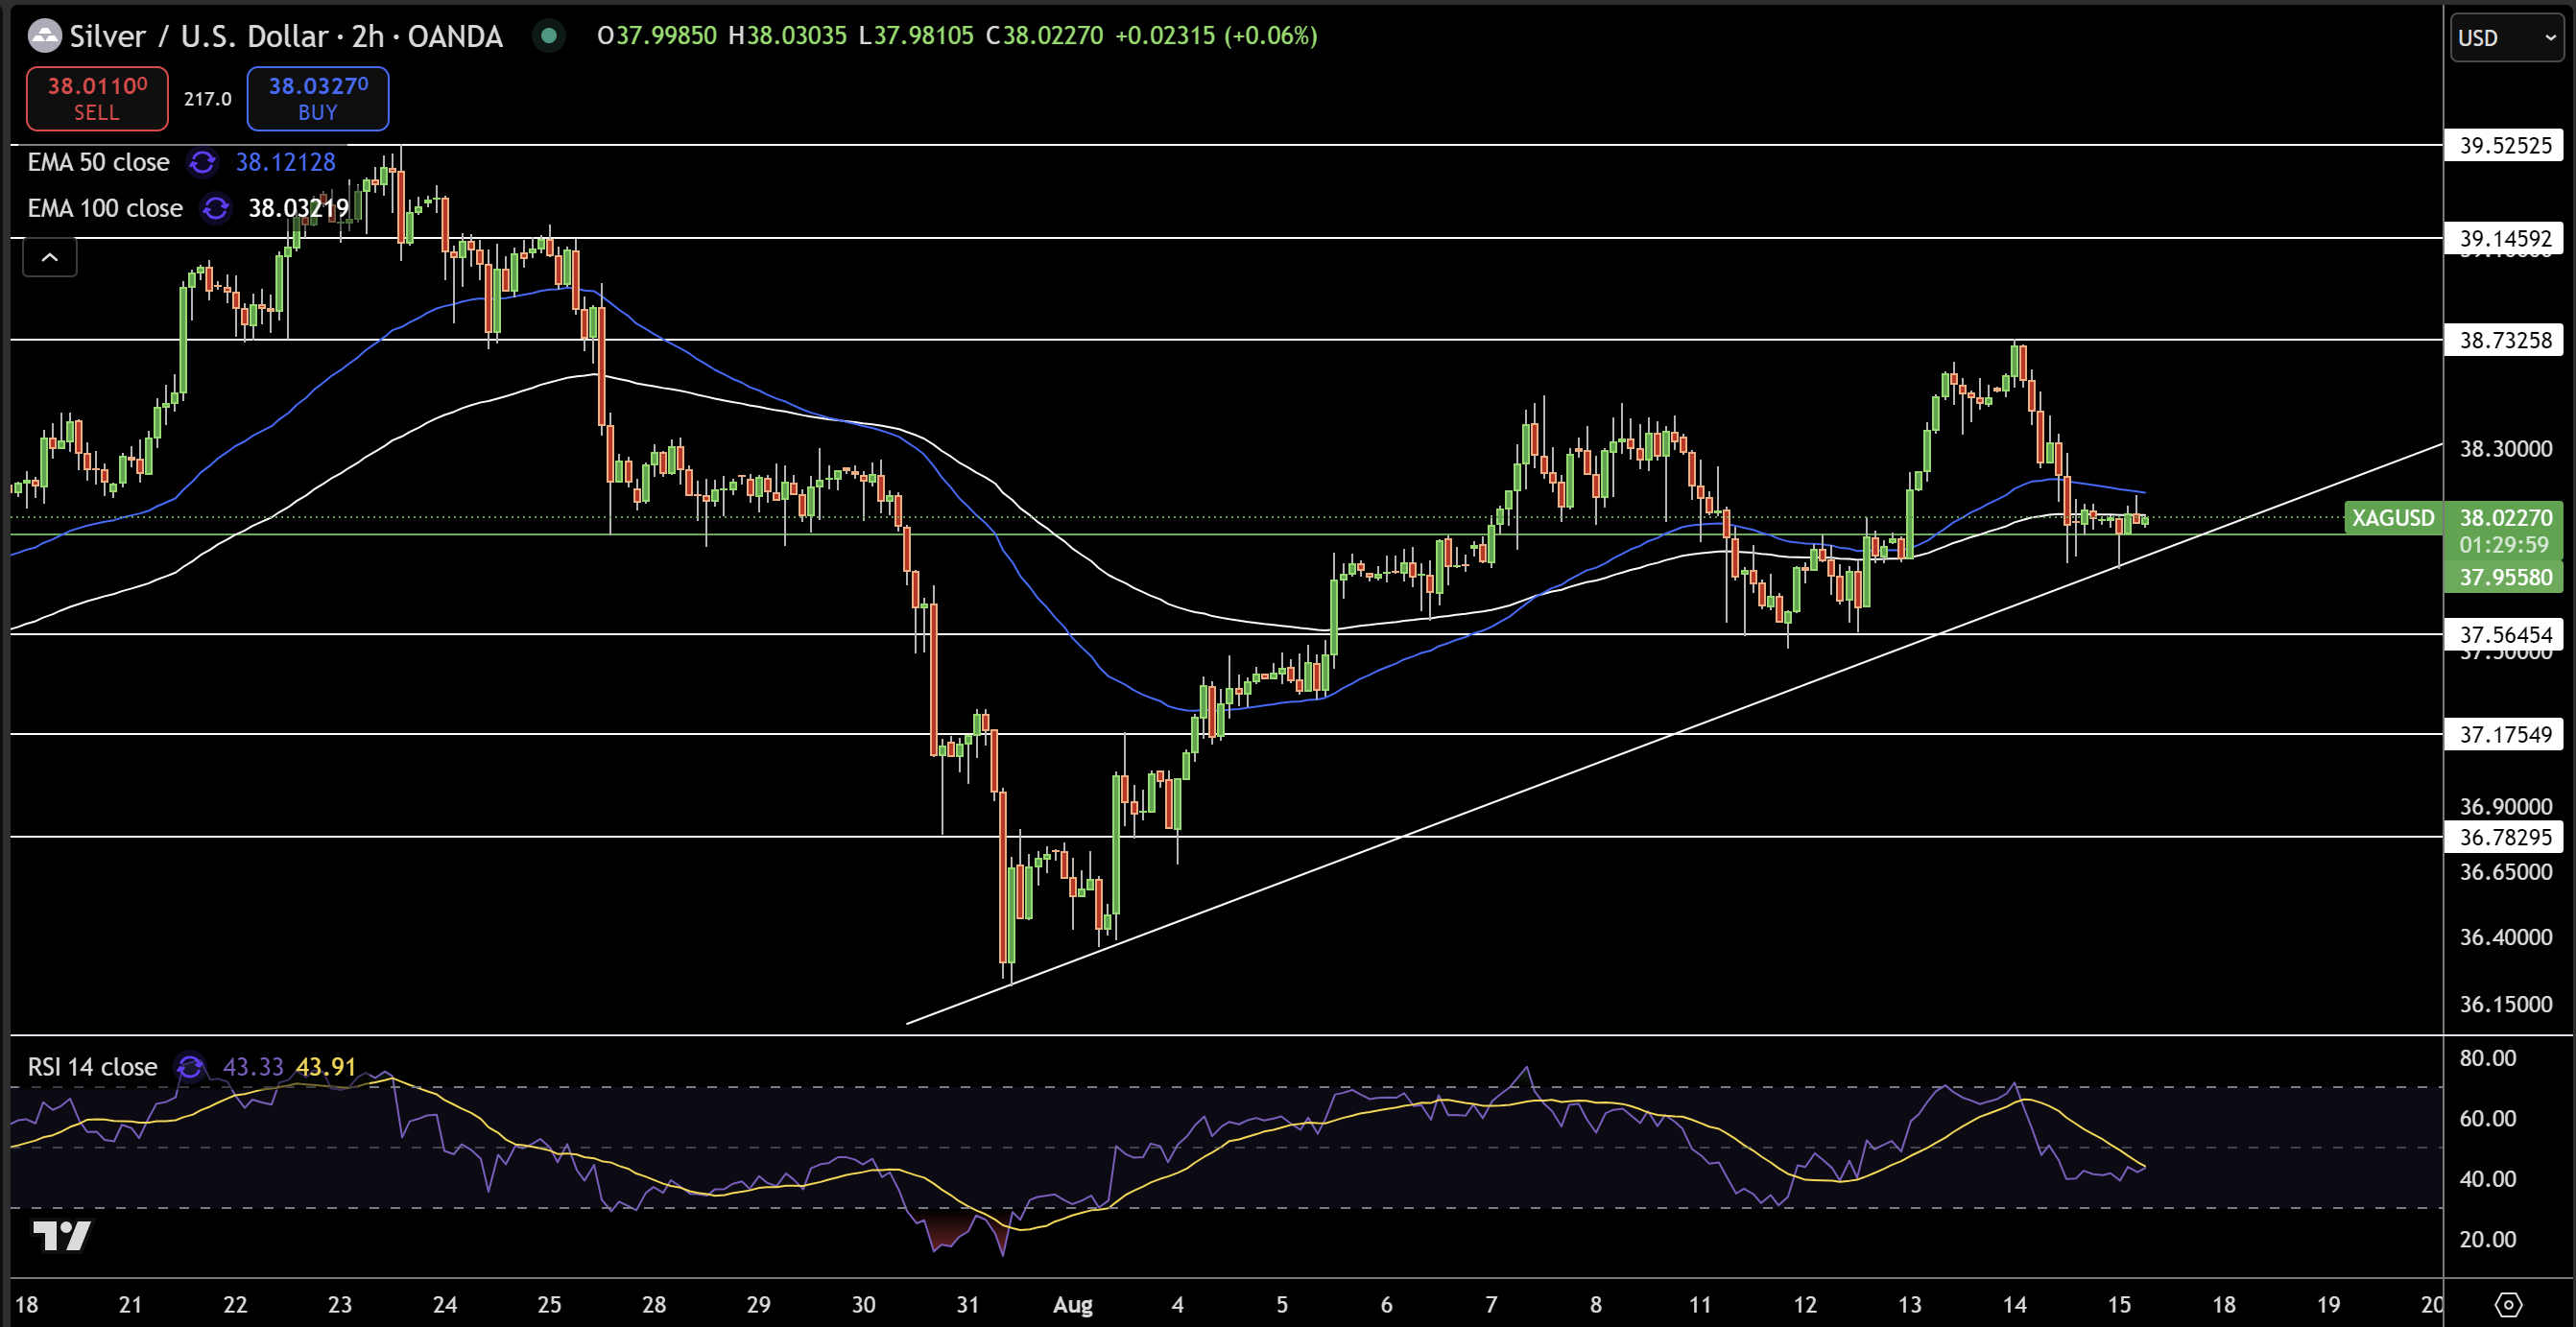Click the RSI yellow value 43.91

tap(326, 1067)
